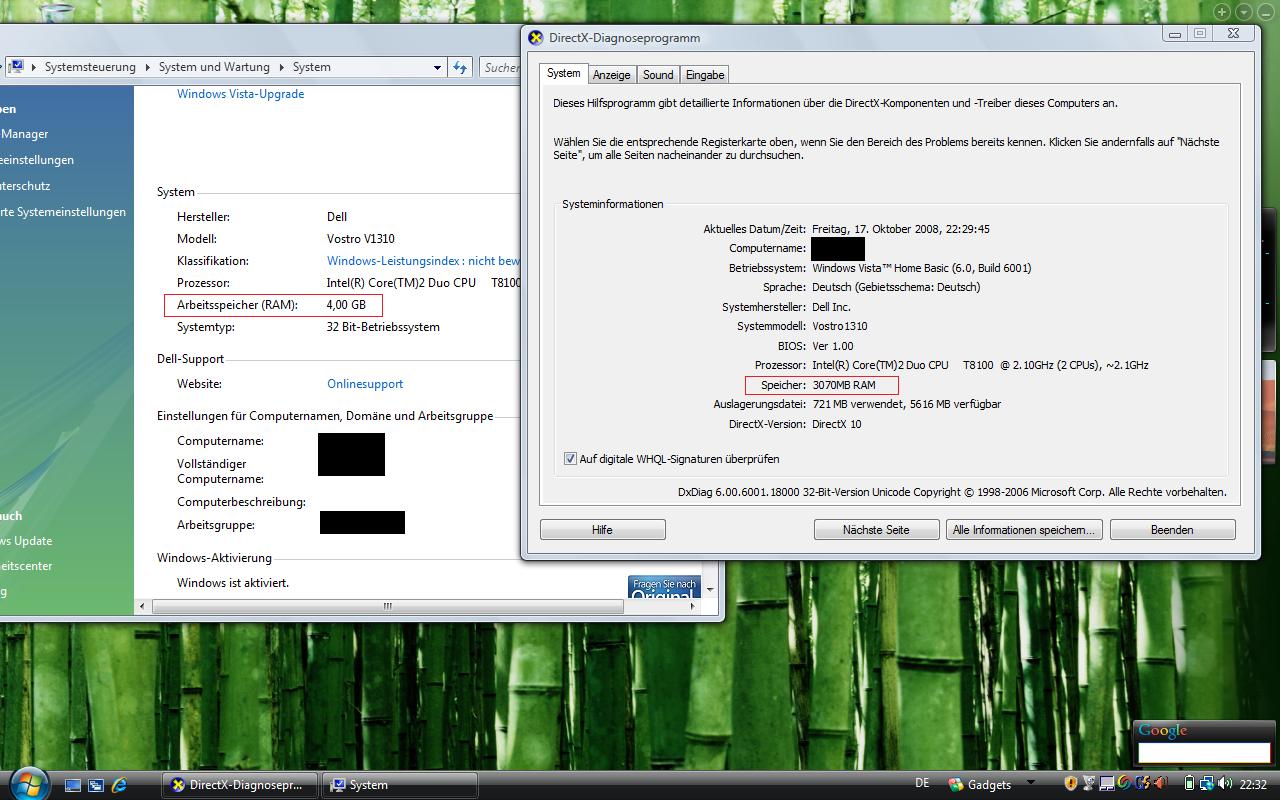Screen dimensions: 1280x800
Task: Click the Hilfe button
Action: tap(602, 530)
